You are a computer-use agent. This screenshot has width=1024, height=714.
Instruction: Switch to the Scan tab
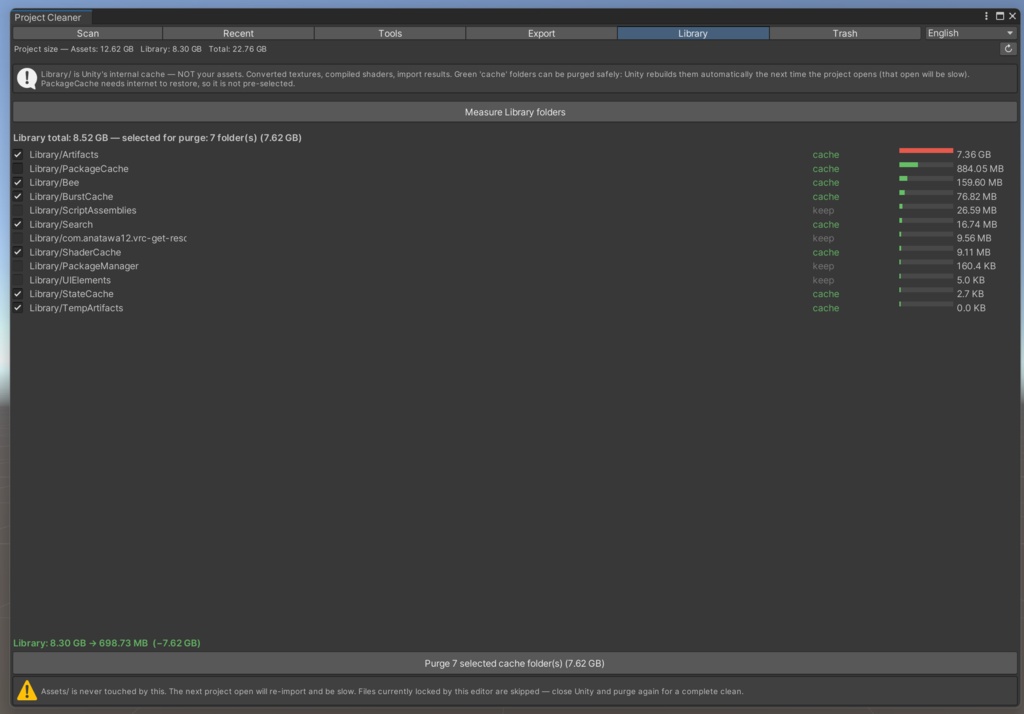(x=88, y=33)
